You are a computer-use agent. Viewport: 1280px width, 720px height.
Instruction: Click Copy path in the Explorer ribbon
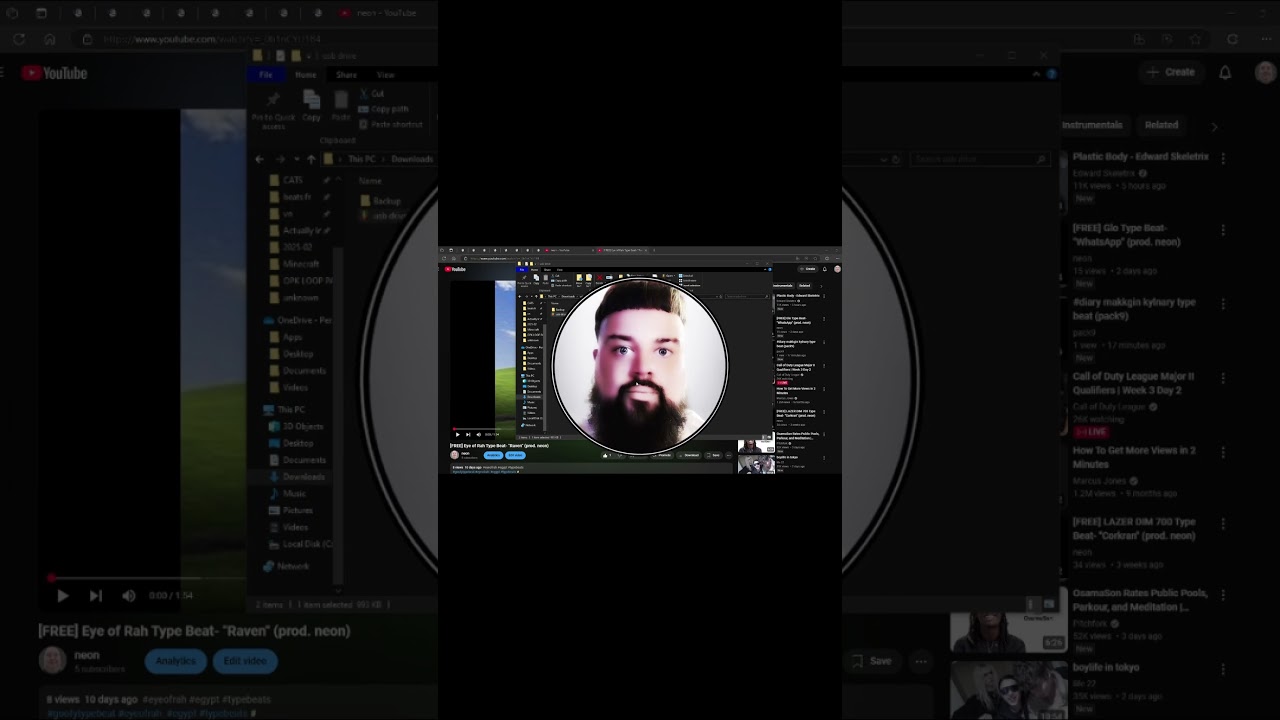[383, 109]
